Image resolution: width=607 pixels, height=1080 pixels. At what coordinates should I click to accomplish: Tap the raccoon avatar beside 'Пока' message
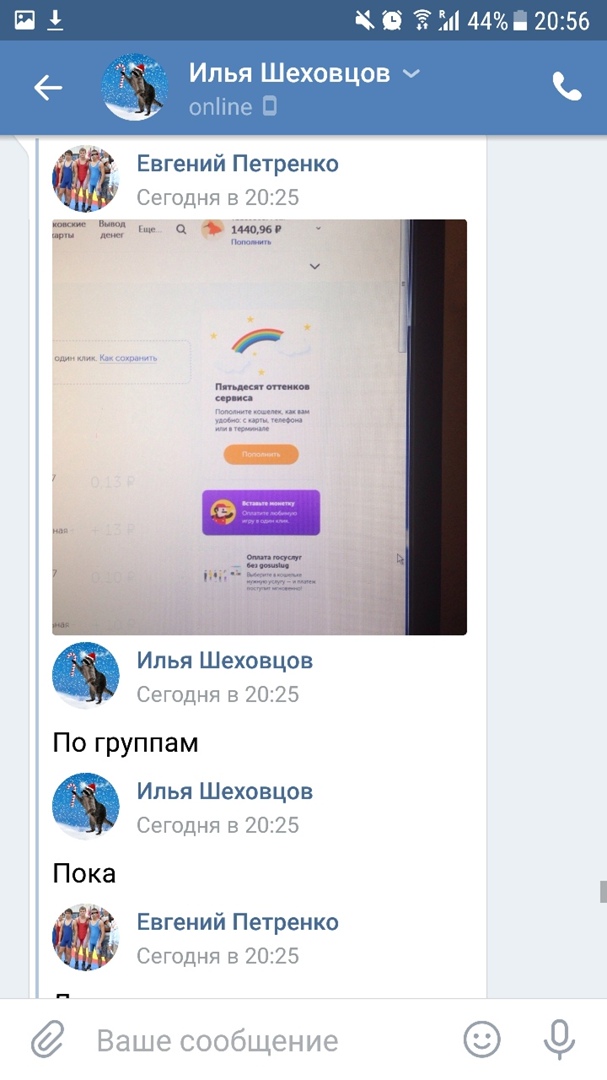[86, 806]
